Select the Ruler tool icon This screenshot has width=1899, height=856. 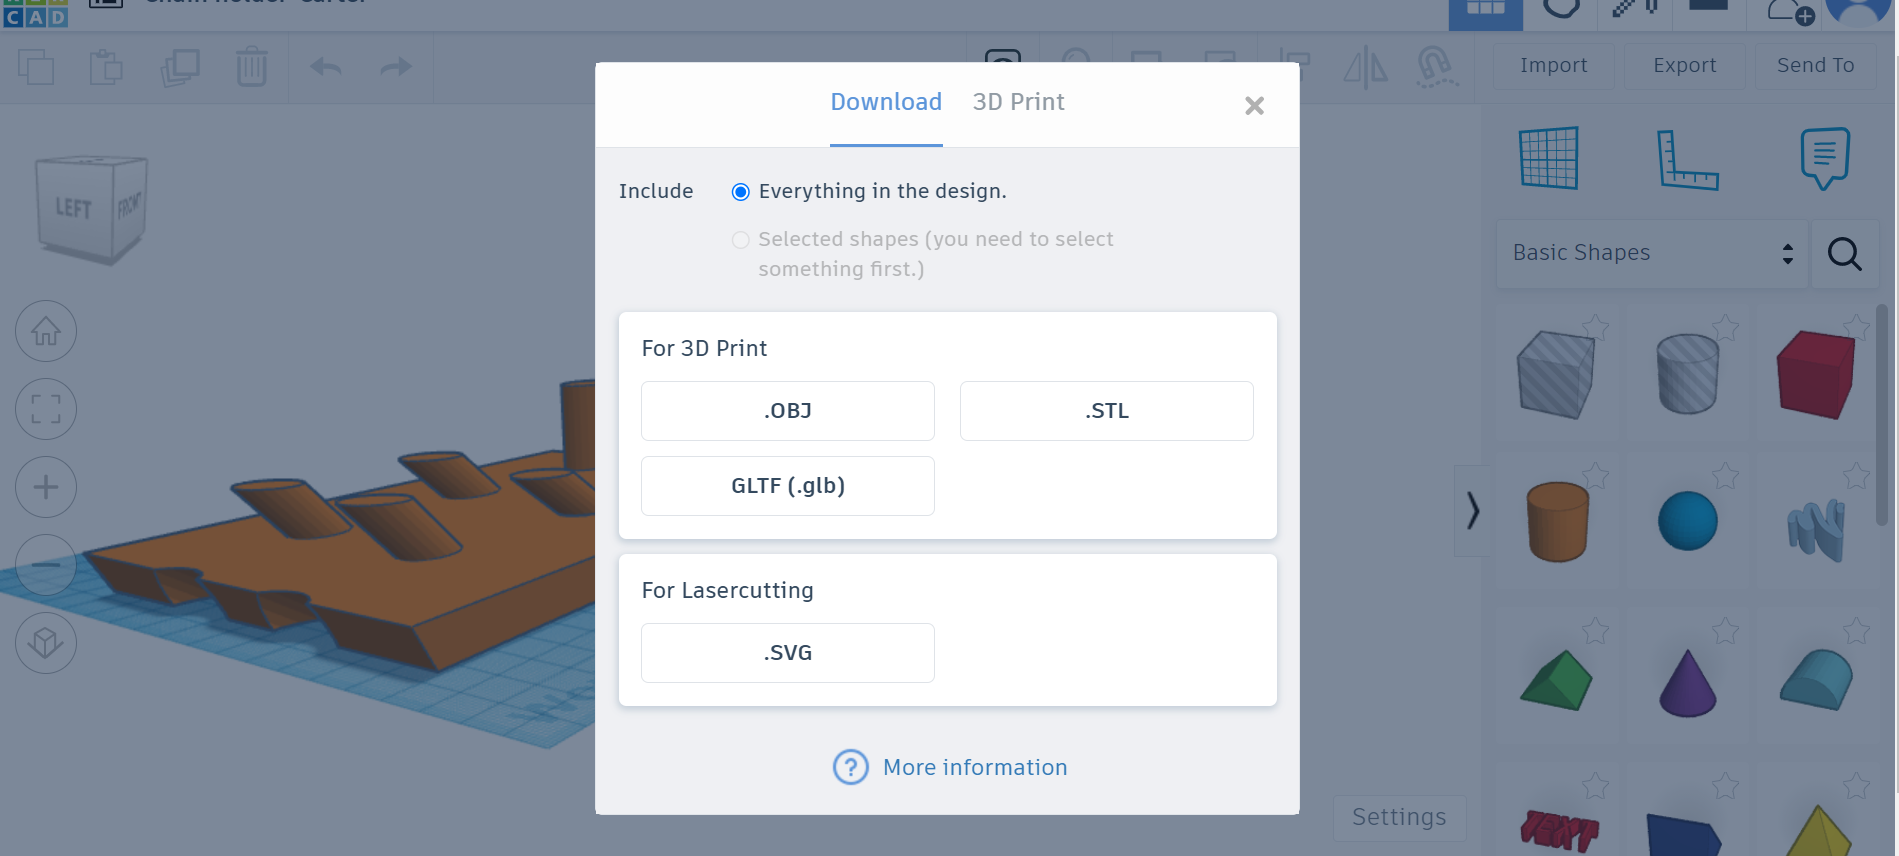[x=1686, y=160]
